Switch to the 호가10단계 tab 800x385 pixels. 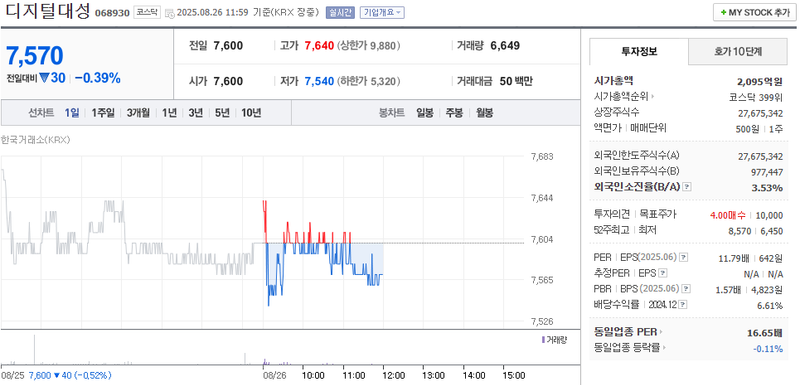pos(738,51)
